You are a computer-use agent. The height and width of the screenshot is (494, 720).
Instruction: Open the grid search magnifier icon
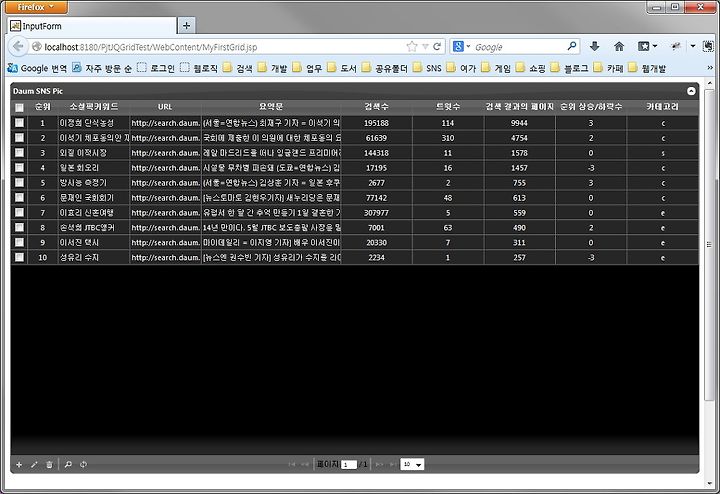click(x=68, y=465)
